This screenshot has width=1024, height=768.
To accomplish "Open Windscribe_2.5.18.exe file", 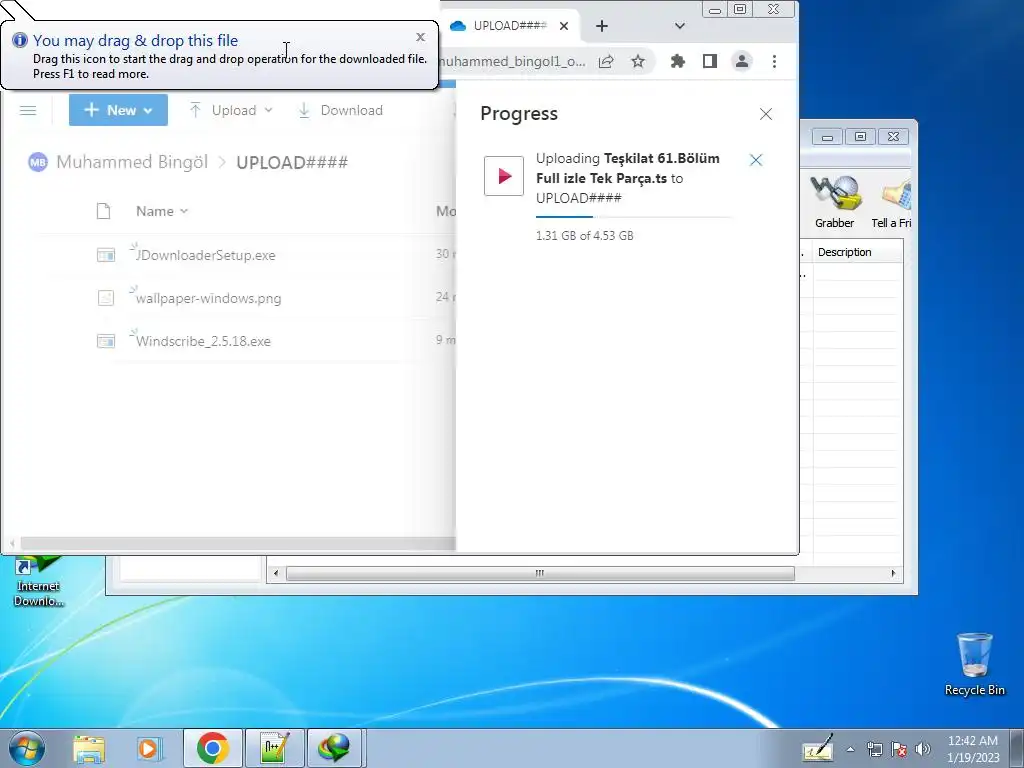I will click(203, 341).
